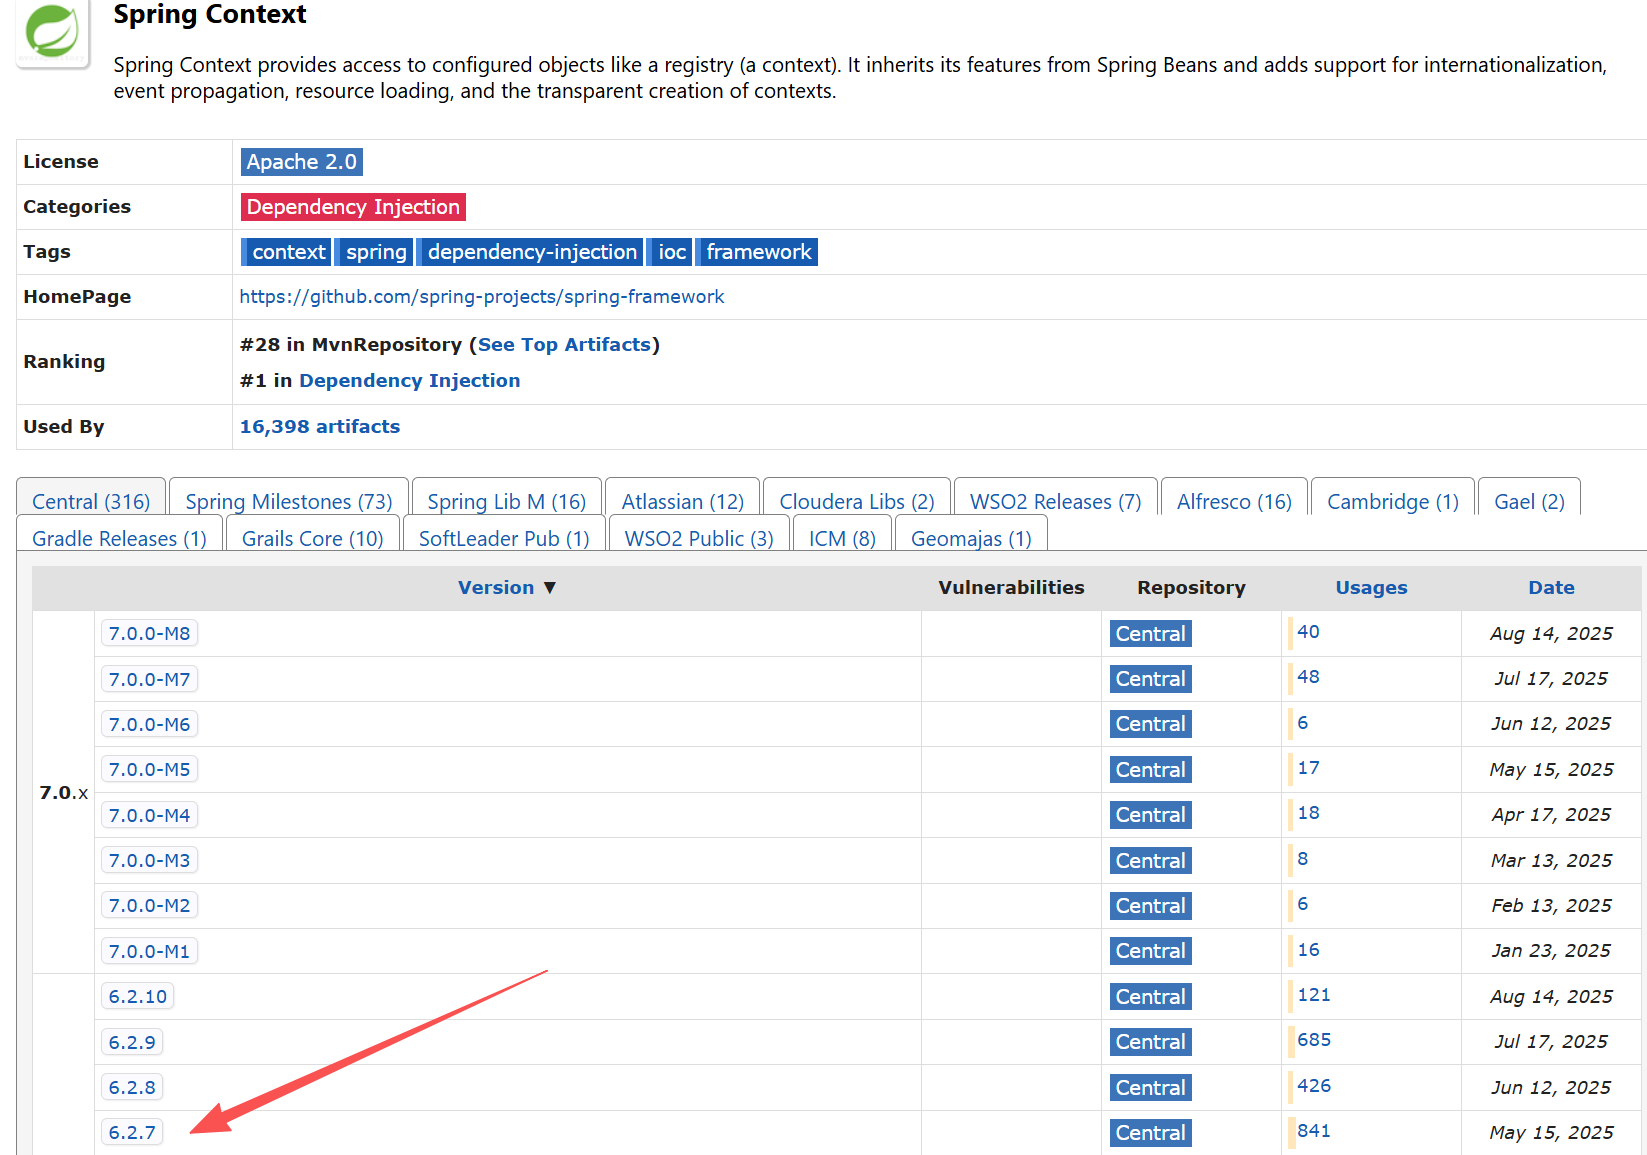Open the 841 usages link for 6.2.7
Viewport: 1647px width, 1155px height.
(x=1314, y=1131)
